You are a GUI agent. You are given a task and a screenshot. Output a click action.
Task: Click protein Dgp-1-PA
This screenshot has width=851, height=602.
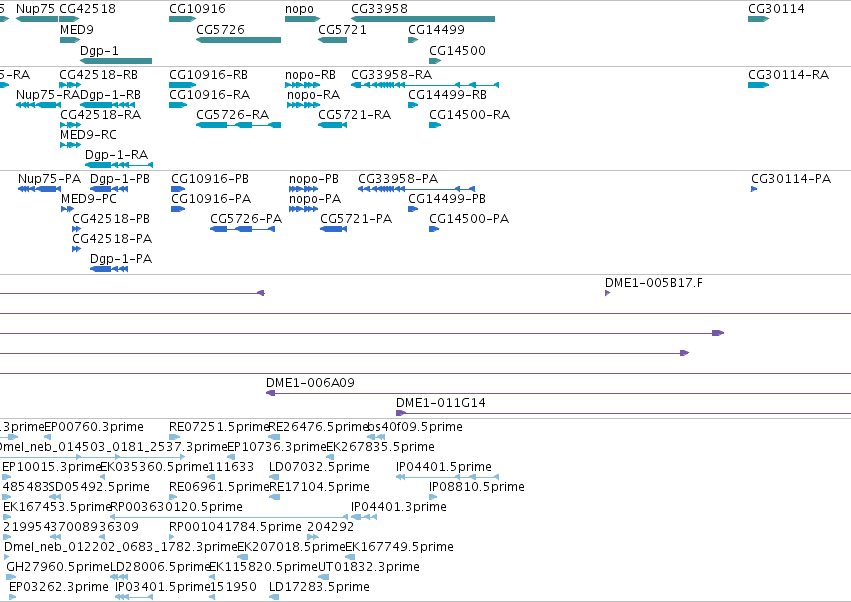pos(121,259)
